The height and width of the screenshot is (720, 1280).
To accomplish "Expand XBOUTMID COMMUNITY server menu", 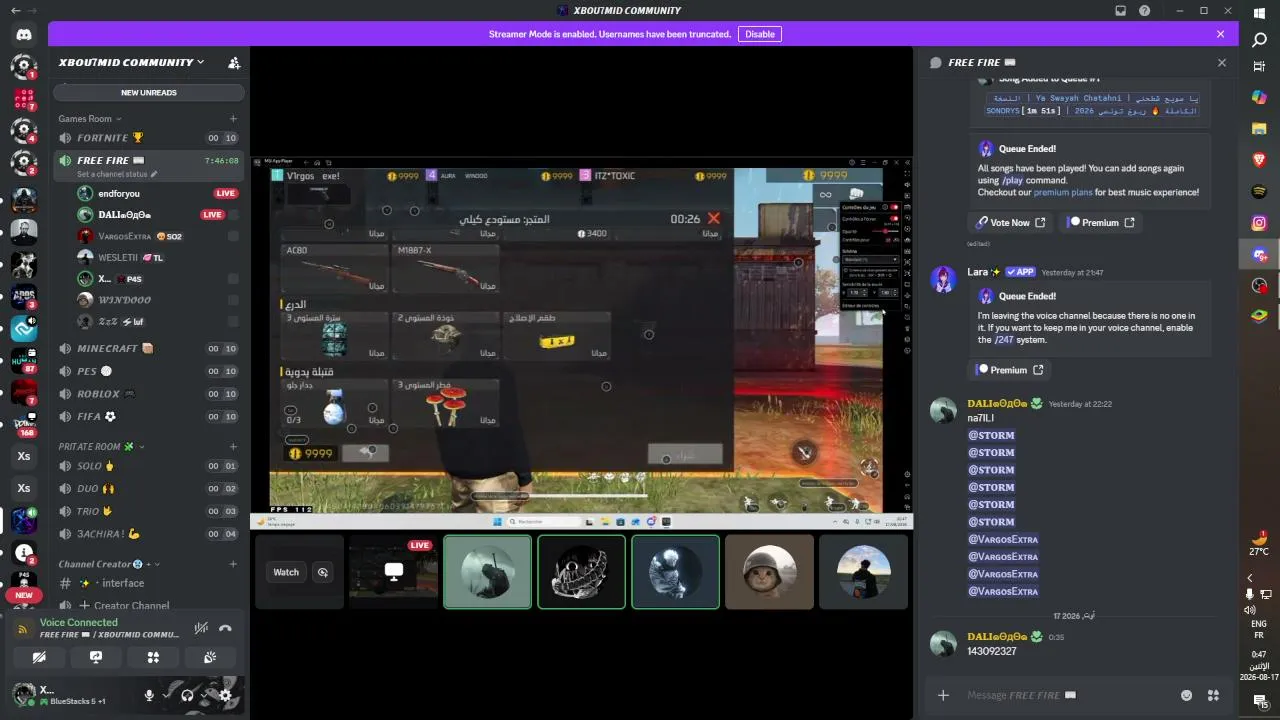I will coord(131,62).
